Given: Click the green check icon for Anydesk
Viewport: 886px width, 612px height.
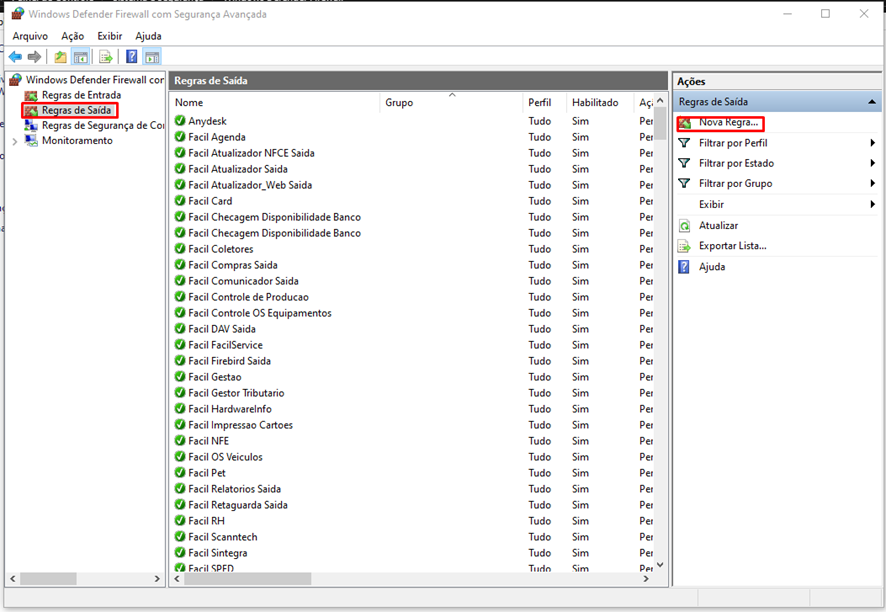Looking at the screenshot, I should pyautogui.click(x=180, y=120).
